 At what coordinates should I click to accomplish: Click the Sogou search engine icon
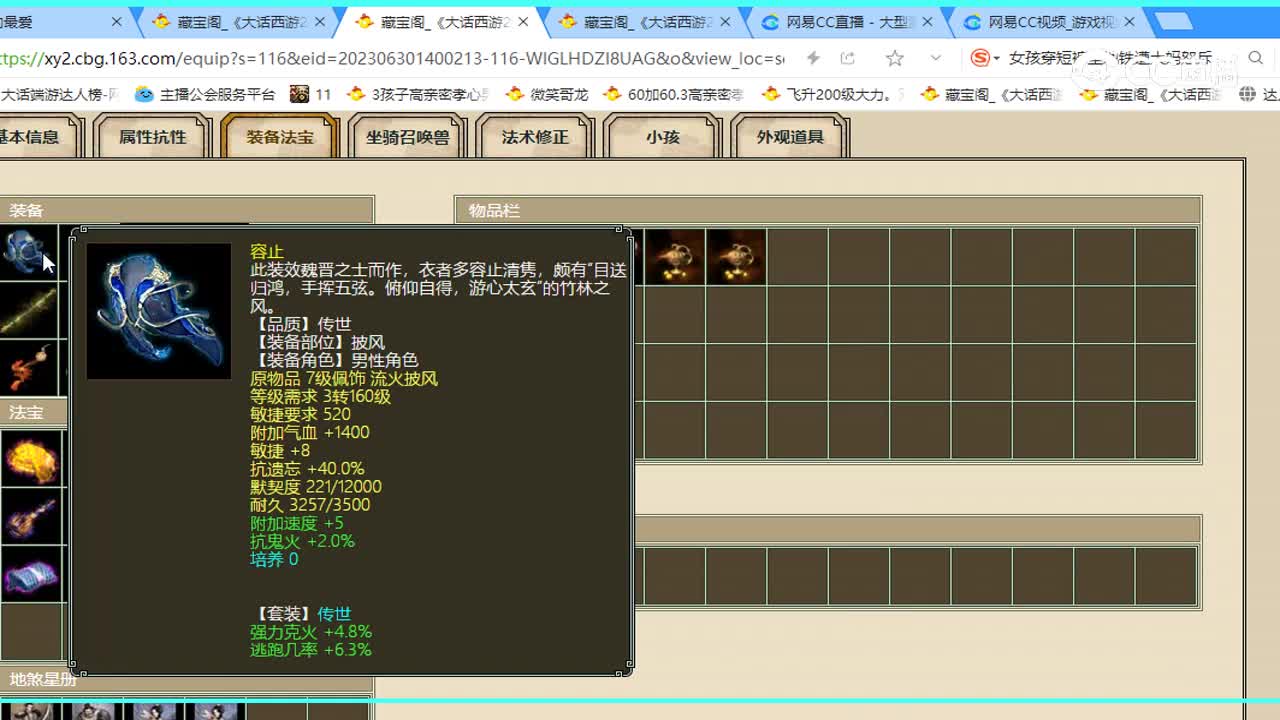coord(982,59)
